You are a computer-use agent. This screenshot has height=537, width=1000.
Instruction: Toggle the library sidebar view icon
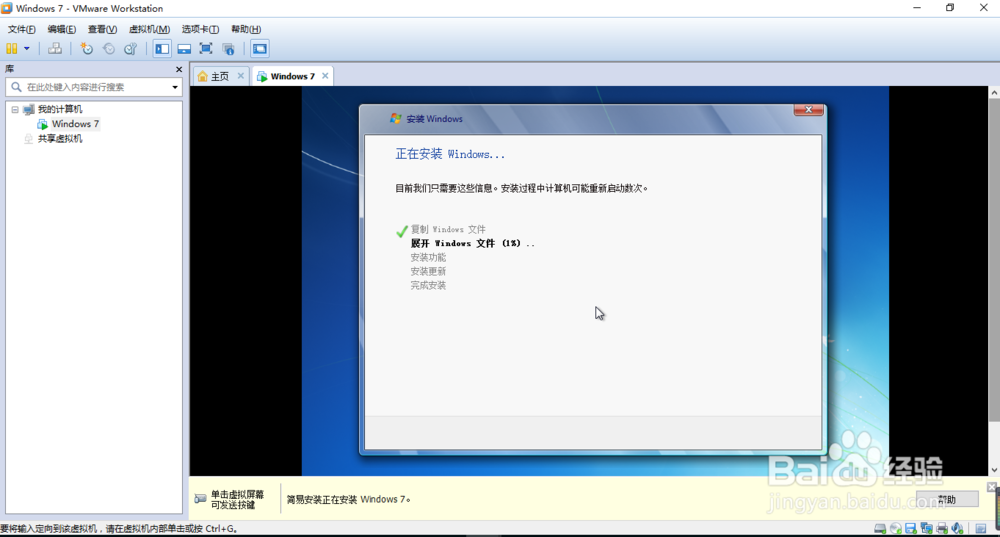tap(162, 48)
